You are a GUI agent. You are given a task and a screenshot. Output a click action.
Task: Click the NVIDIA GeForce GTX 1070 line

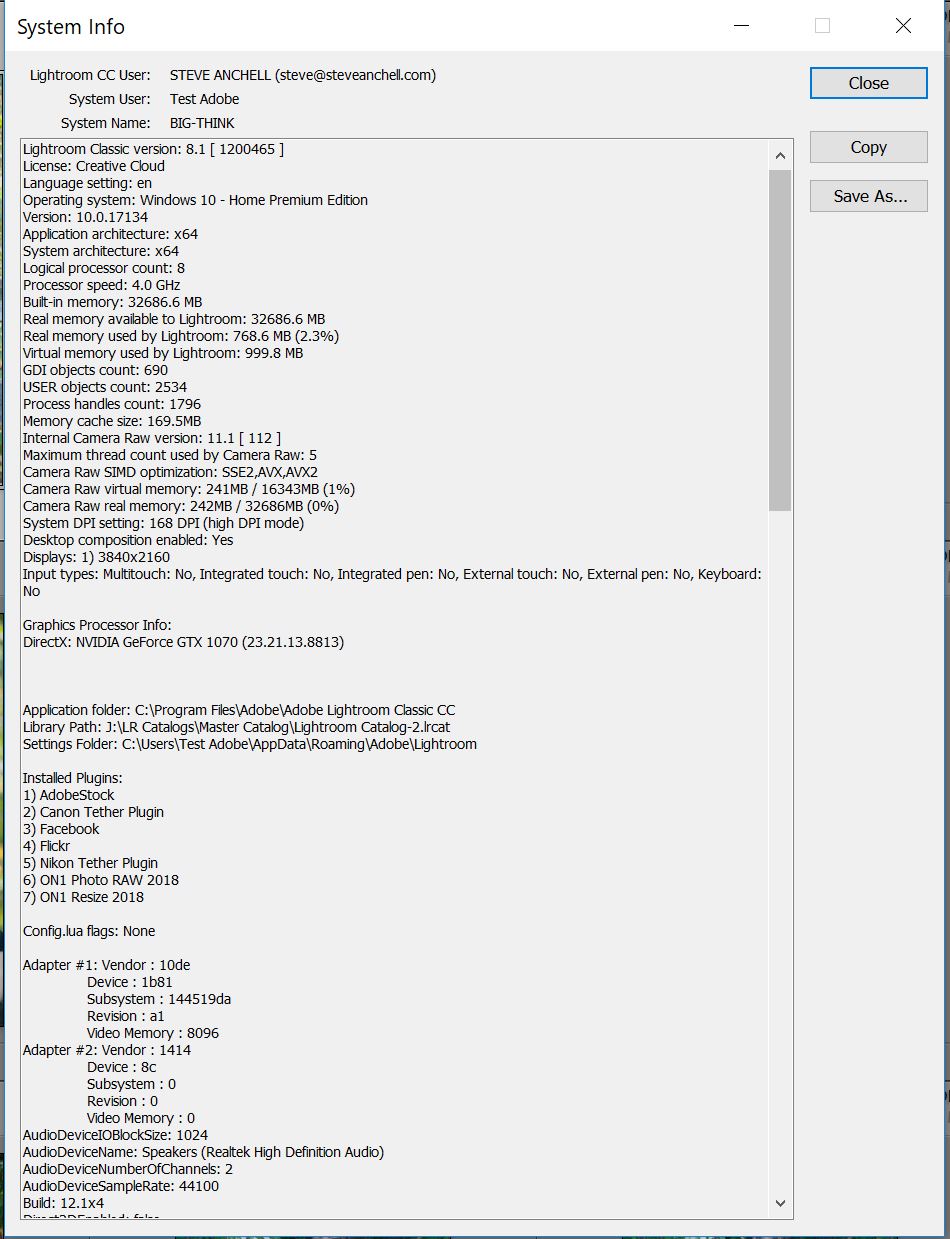tap(183, 642)
